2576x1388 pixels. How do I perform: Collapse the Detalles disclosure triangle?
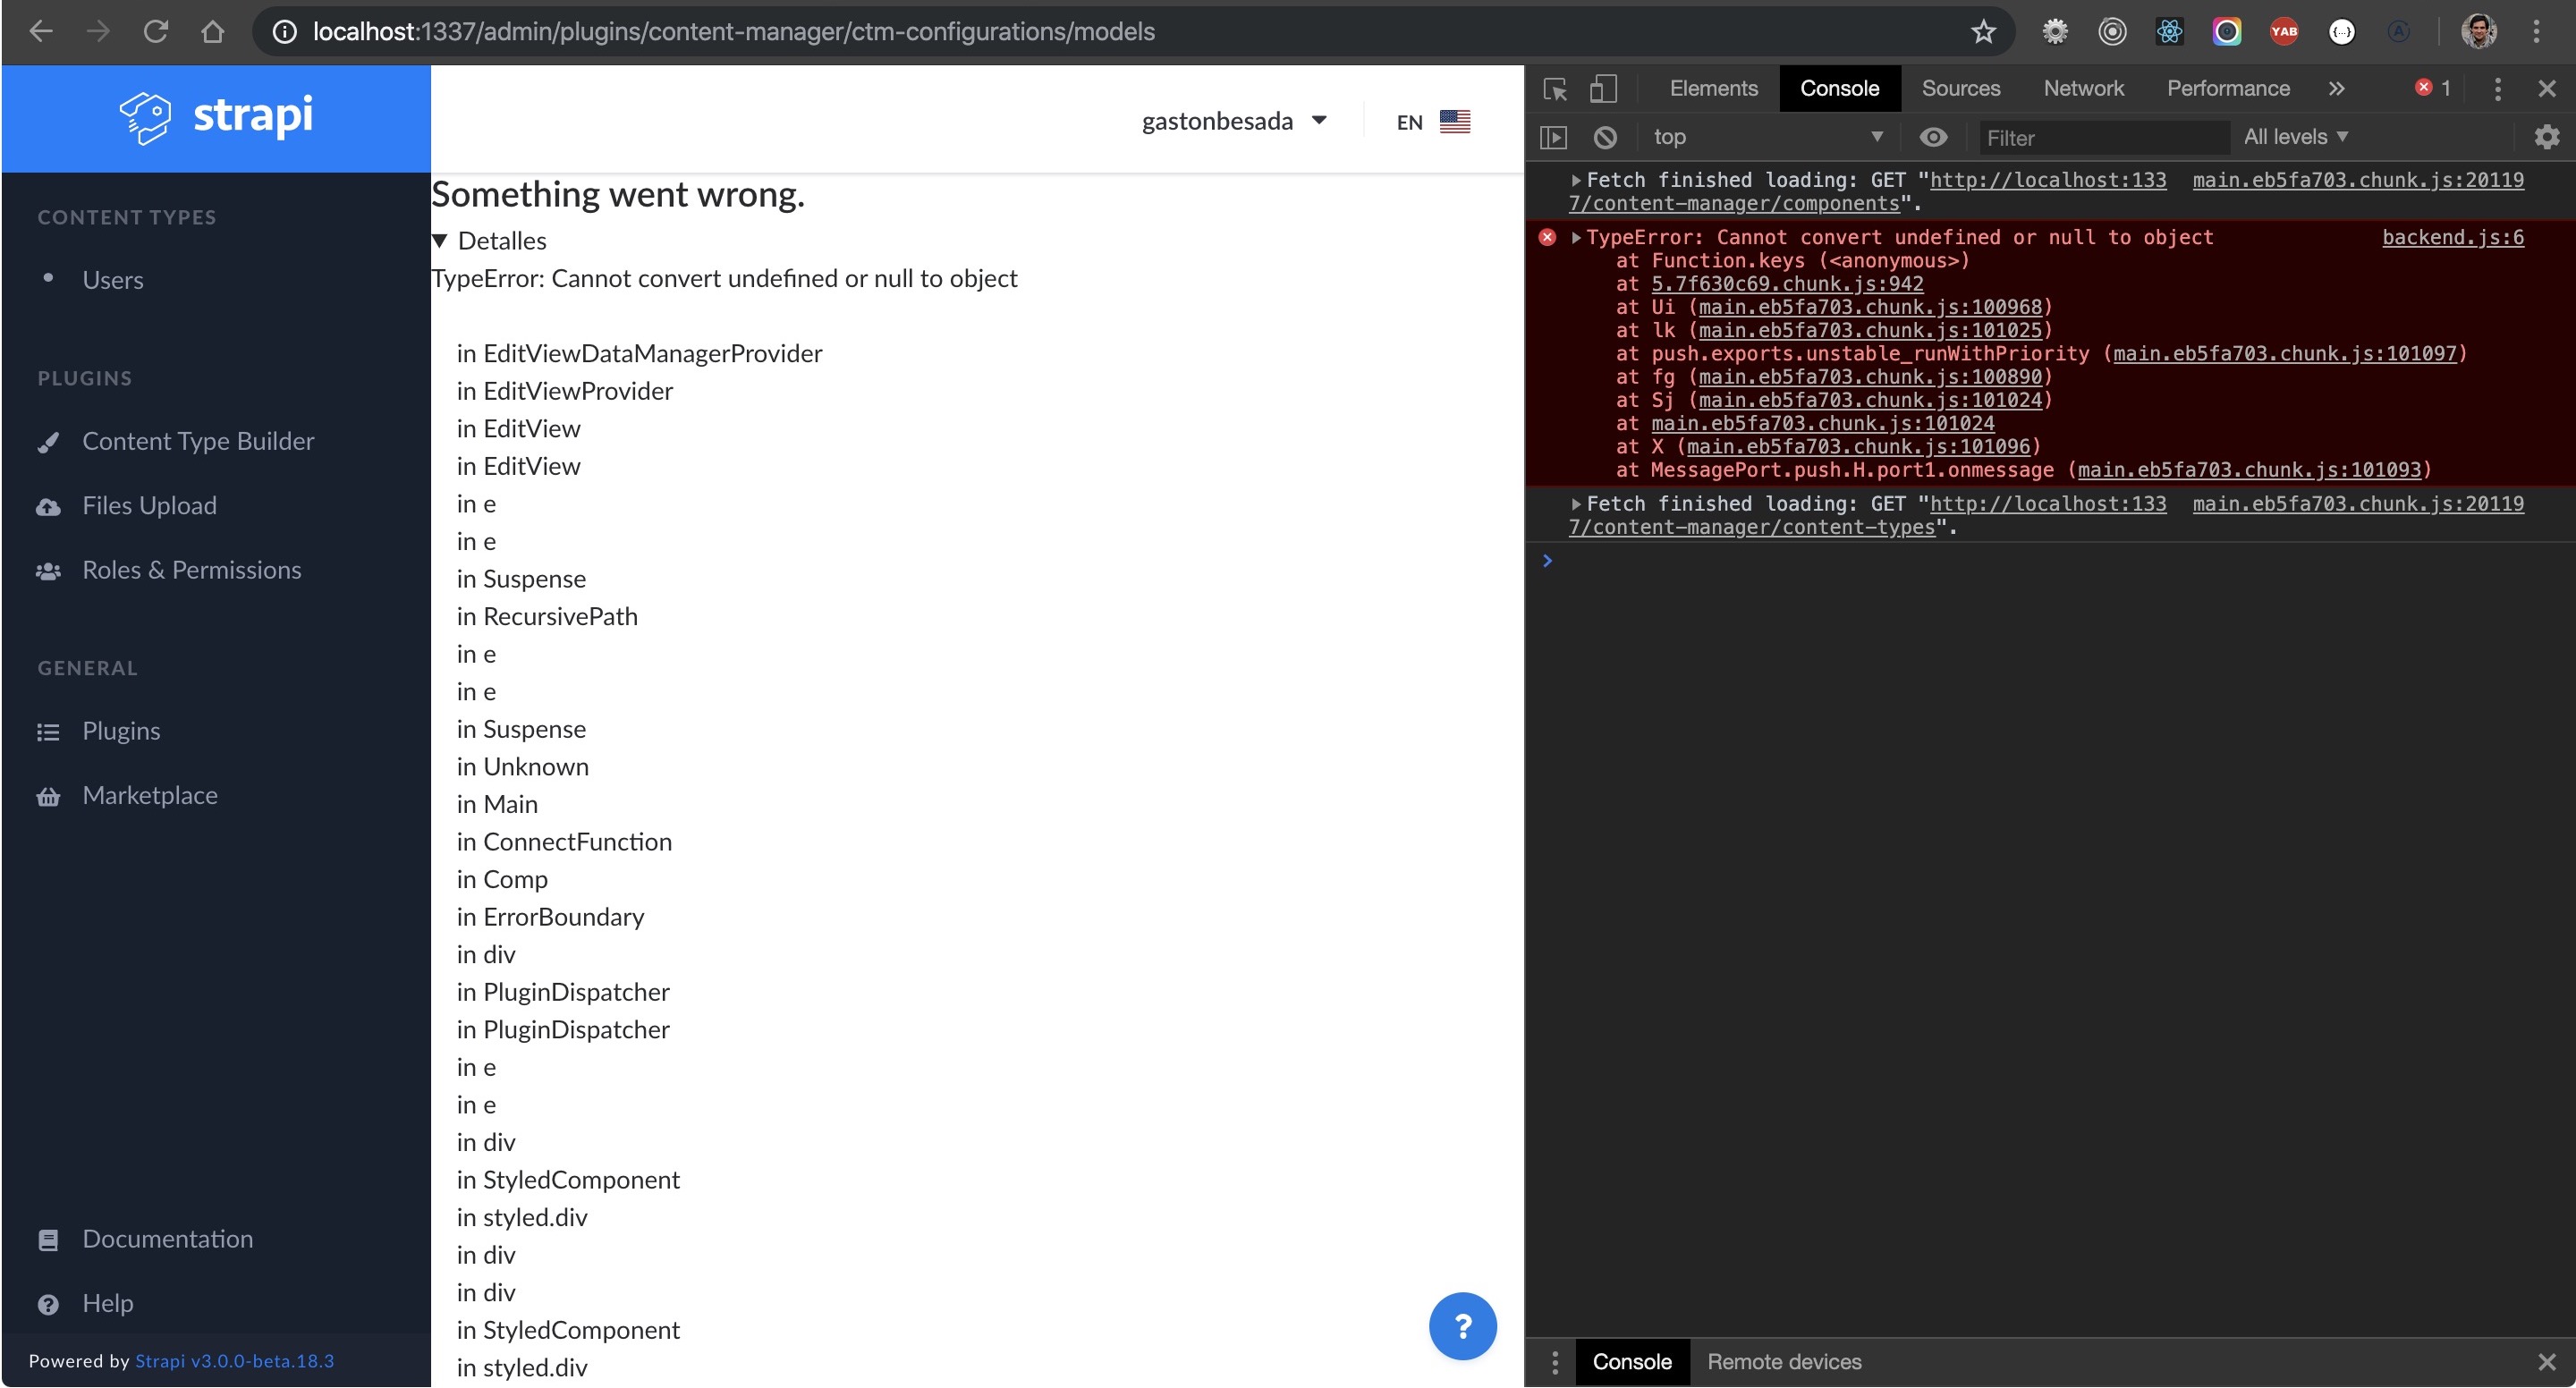[x=440, y=241]
